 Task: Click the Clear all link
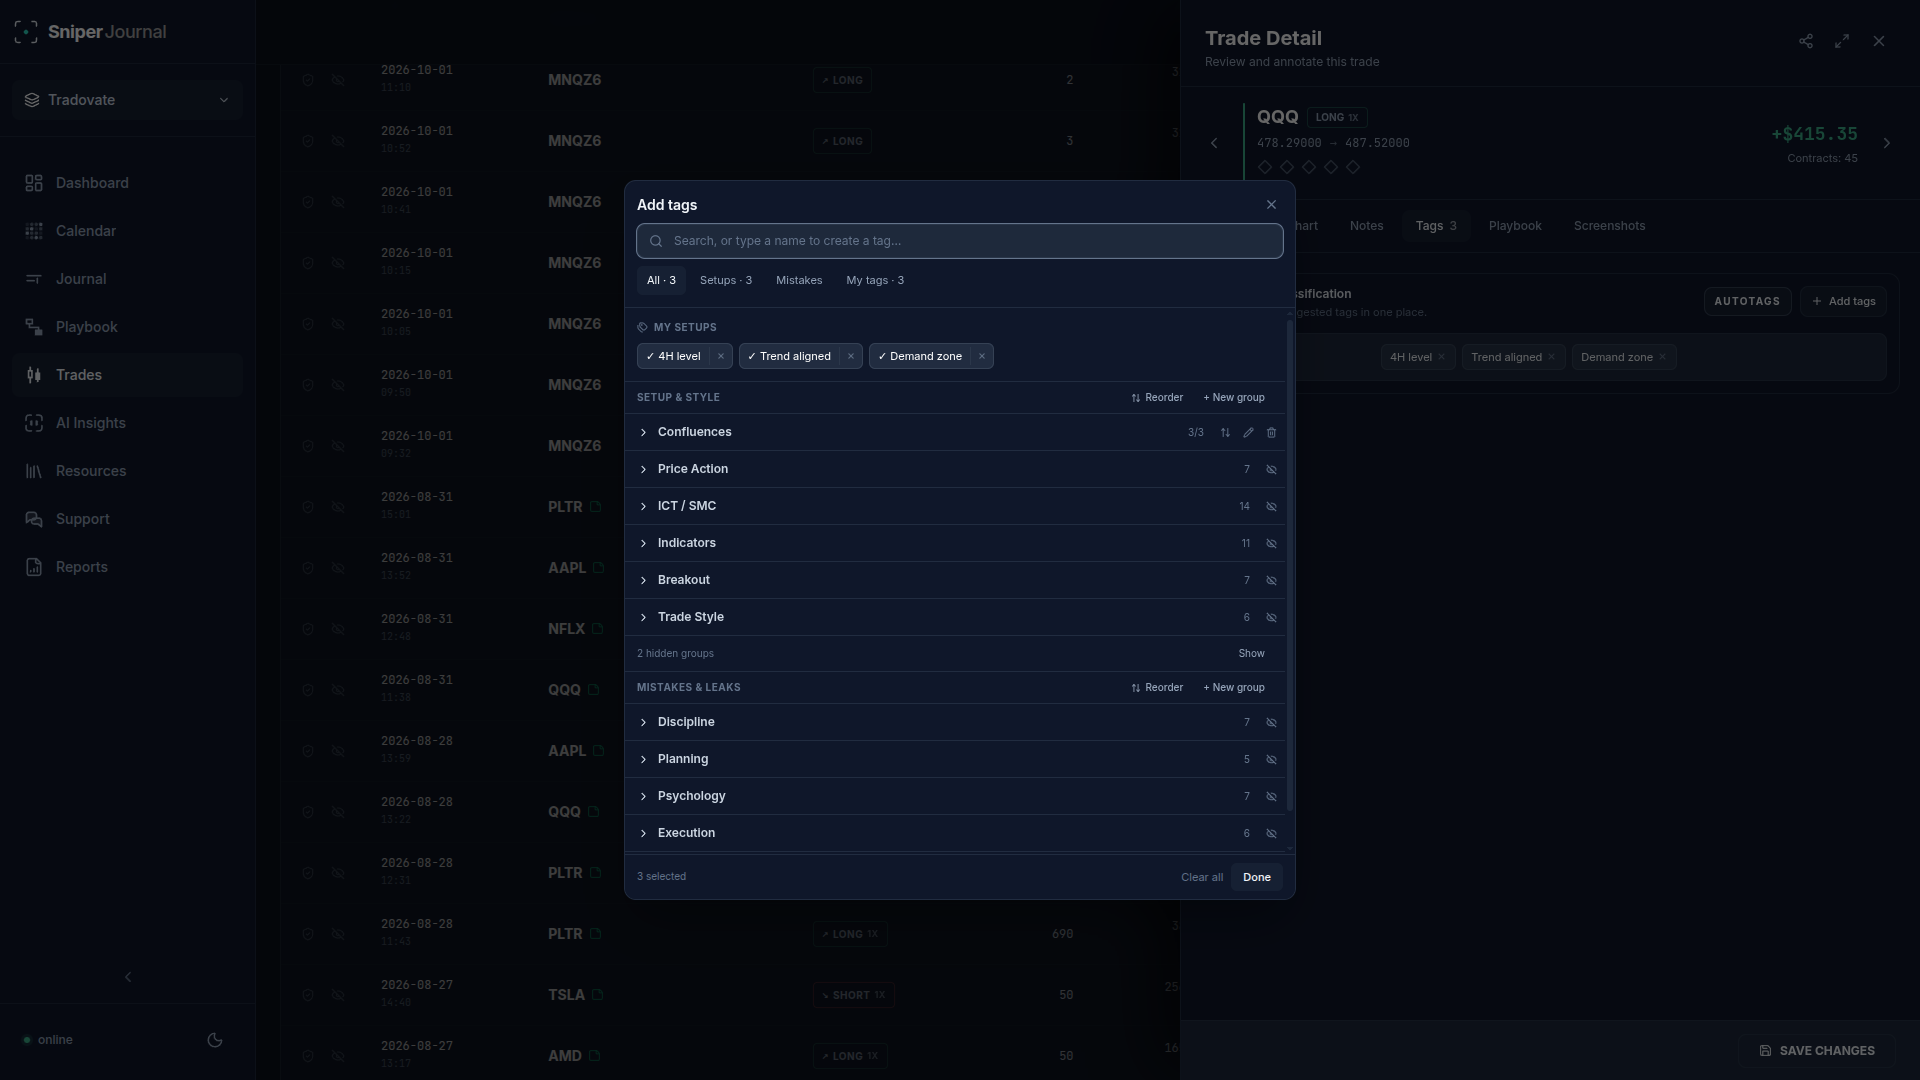[1202, 877]
